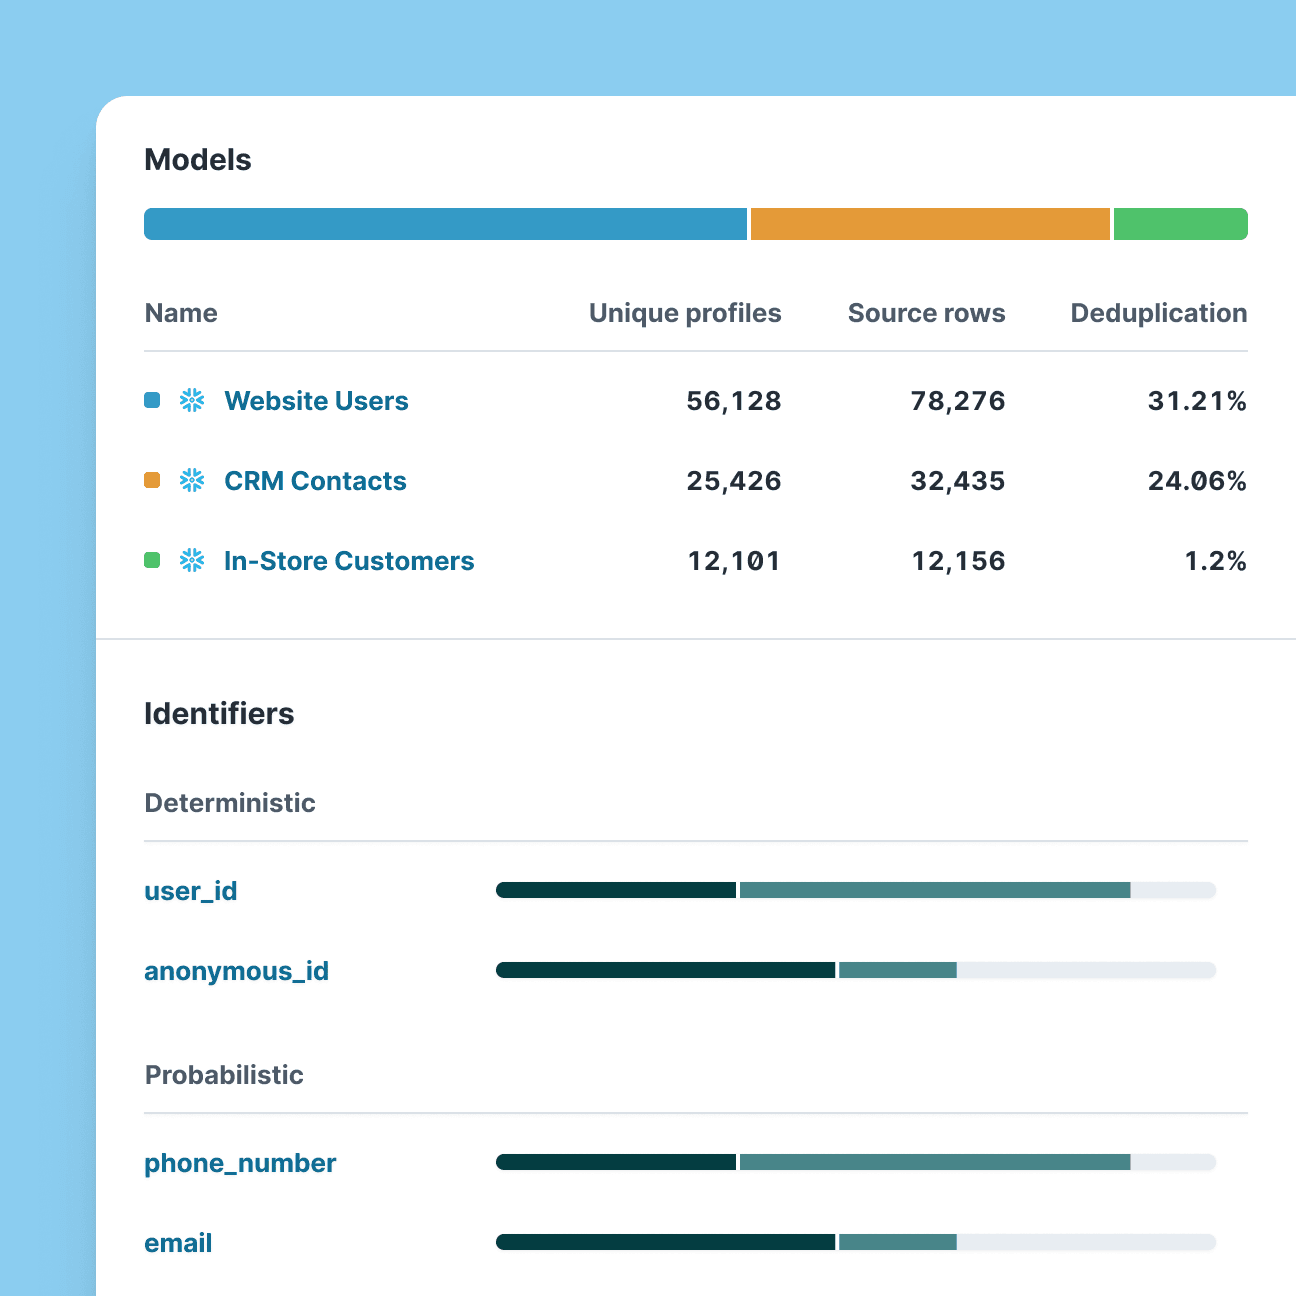
Task: Select the user_id identifier
Action: [191, 891]
